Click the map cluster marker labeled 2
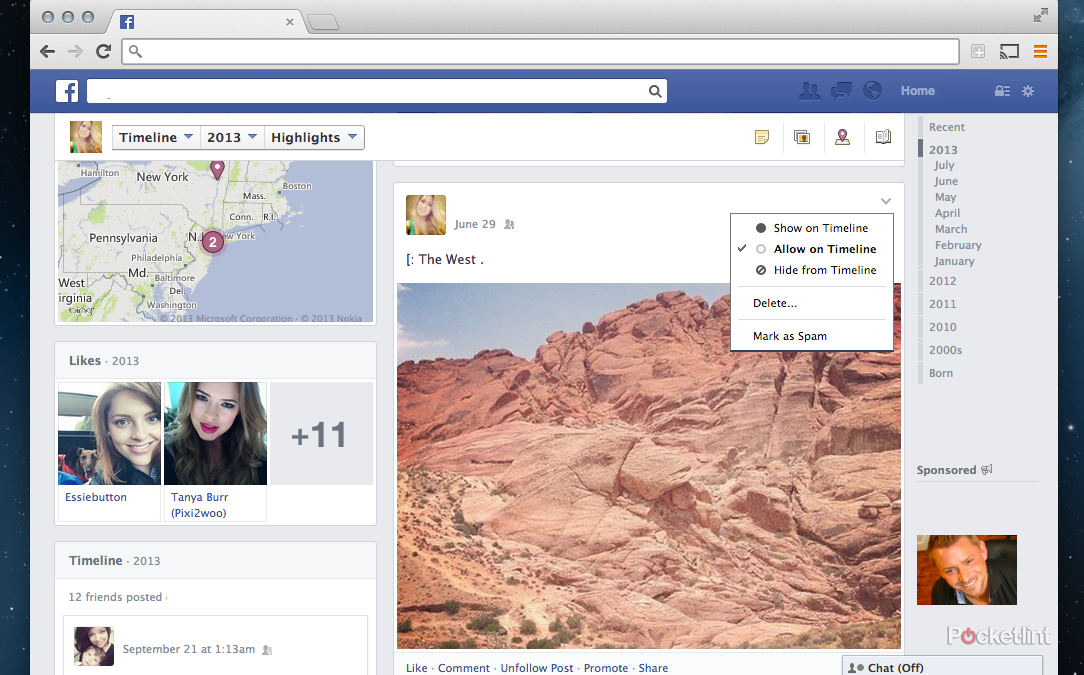Viewport: 1084px width, 675px height. click(213, 242)
